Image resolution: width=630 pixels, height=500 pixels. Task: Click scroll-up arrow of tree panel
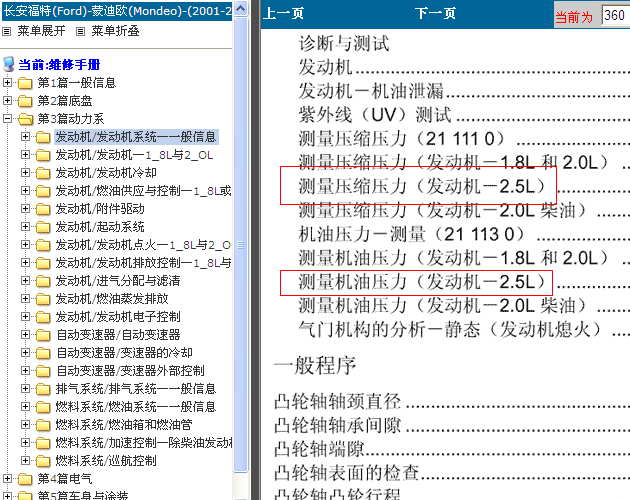point(240,8)
